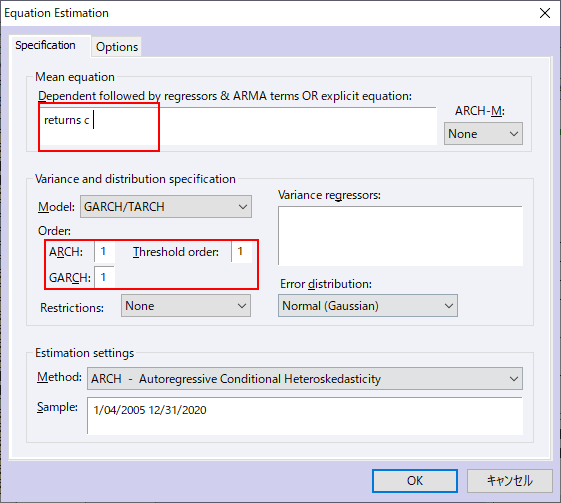Image resolution: width=561 pixels, height=503 pixels.
Task: Click the mean equation text box
Action: coord(238,126)
